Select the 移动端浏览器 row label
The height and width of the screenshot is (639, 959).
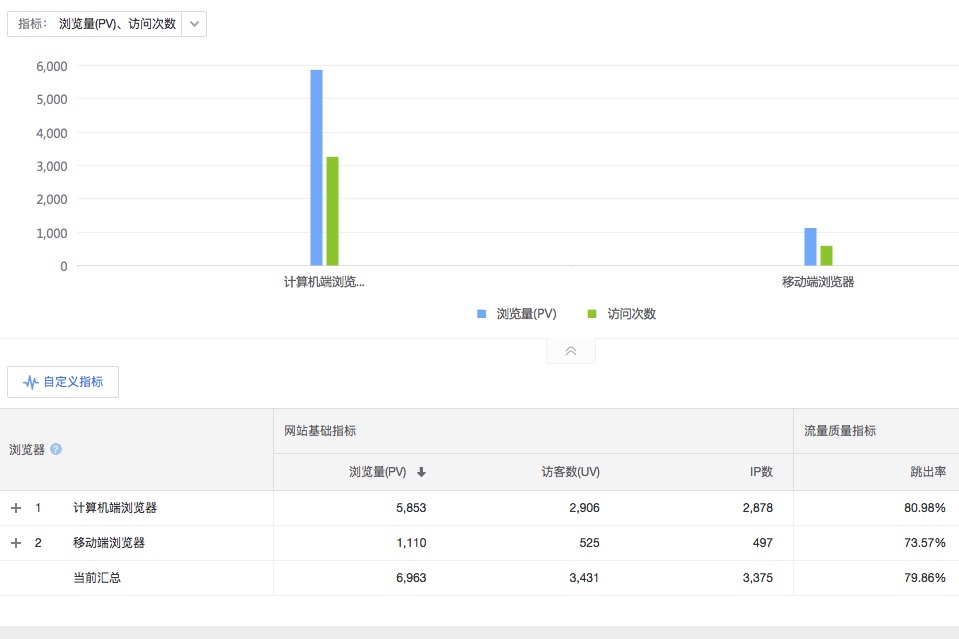tap(109, 543)
